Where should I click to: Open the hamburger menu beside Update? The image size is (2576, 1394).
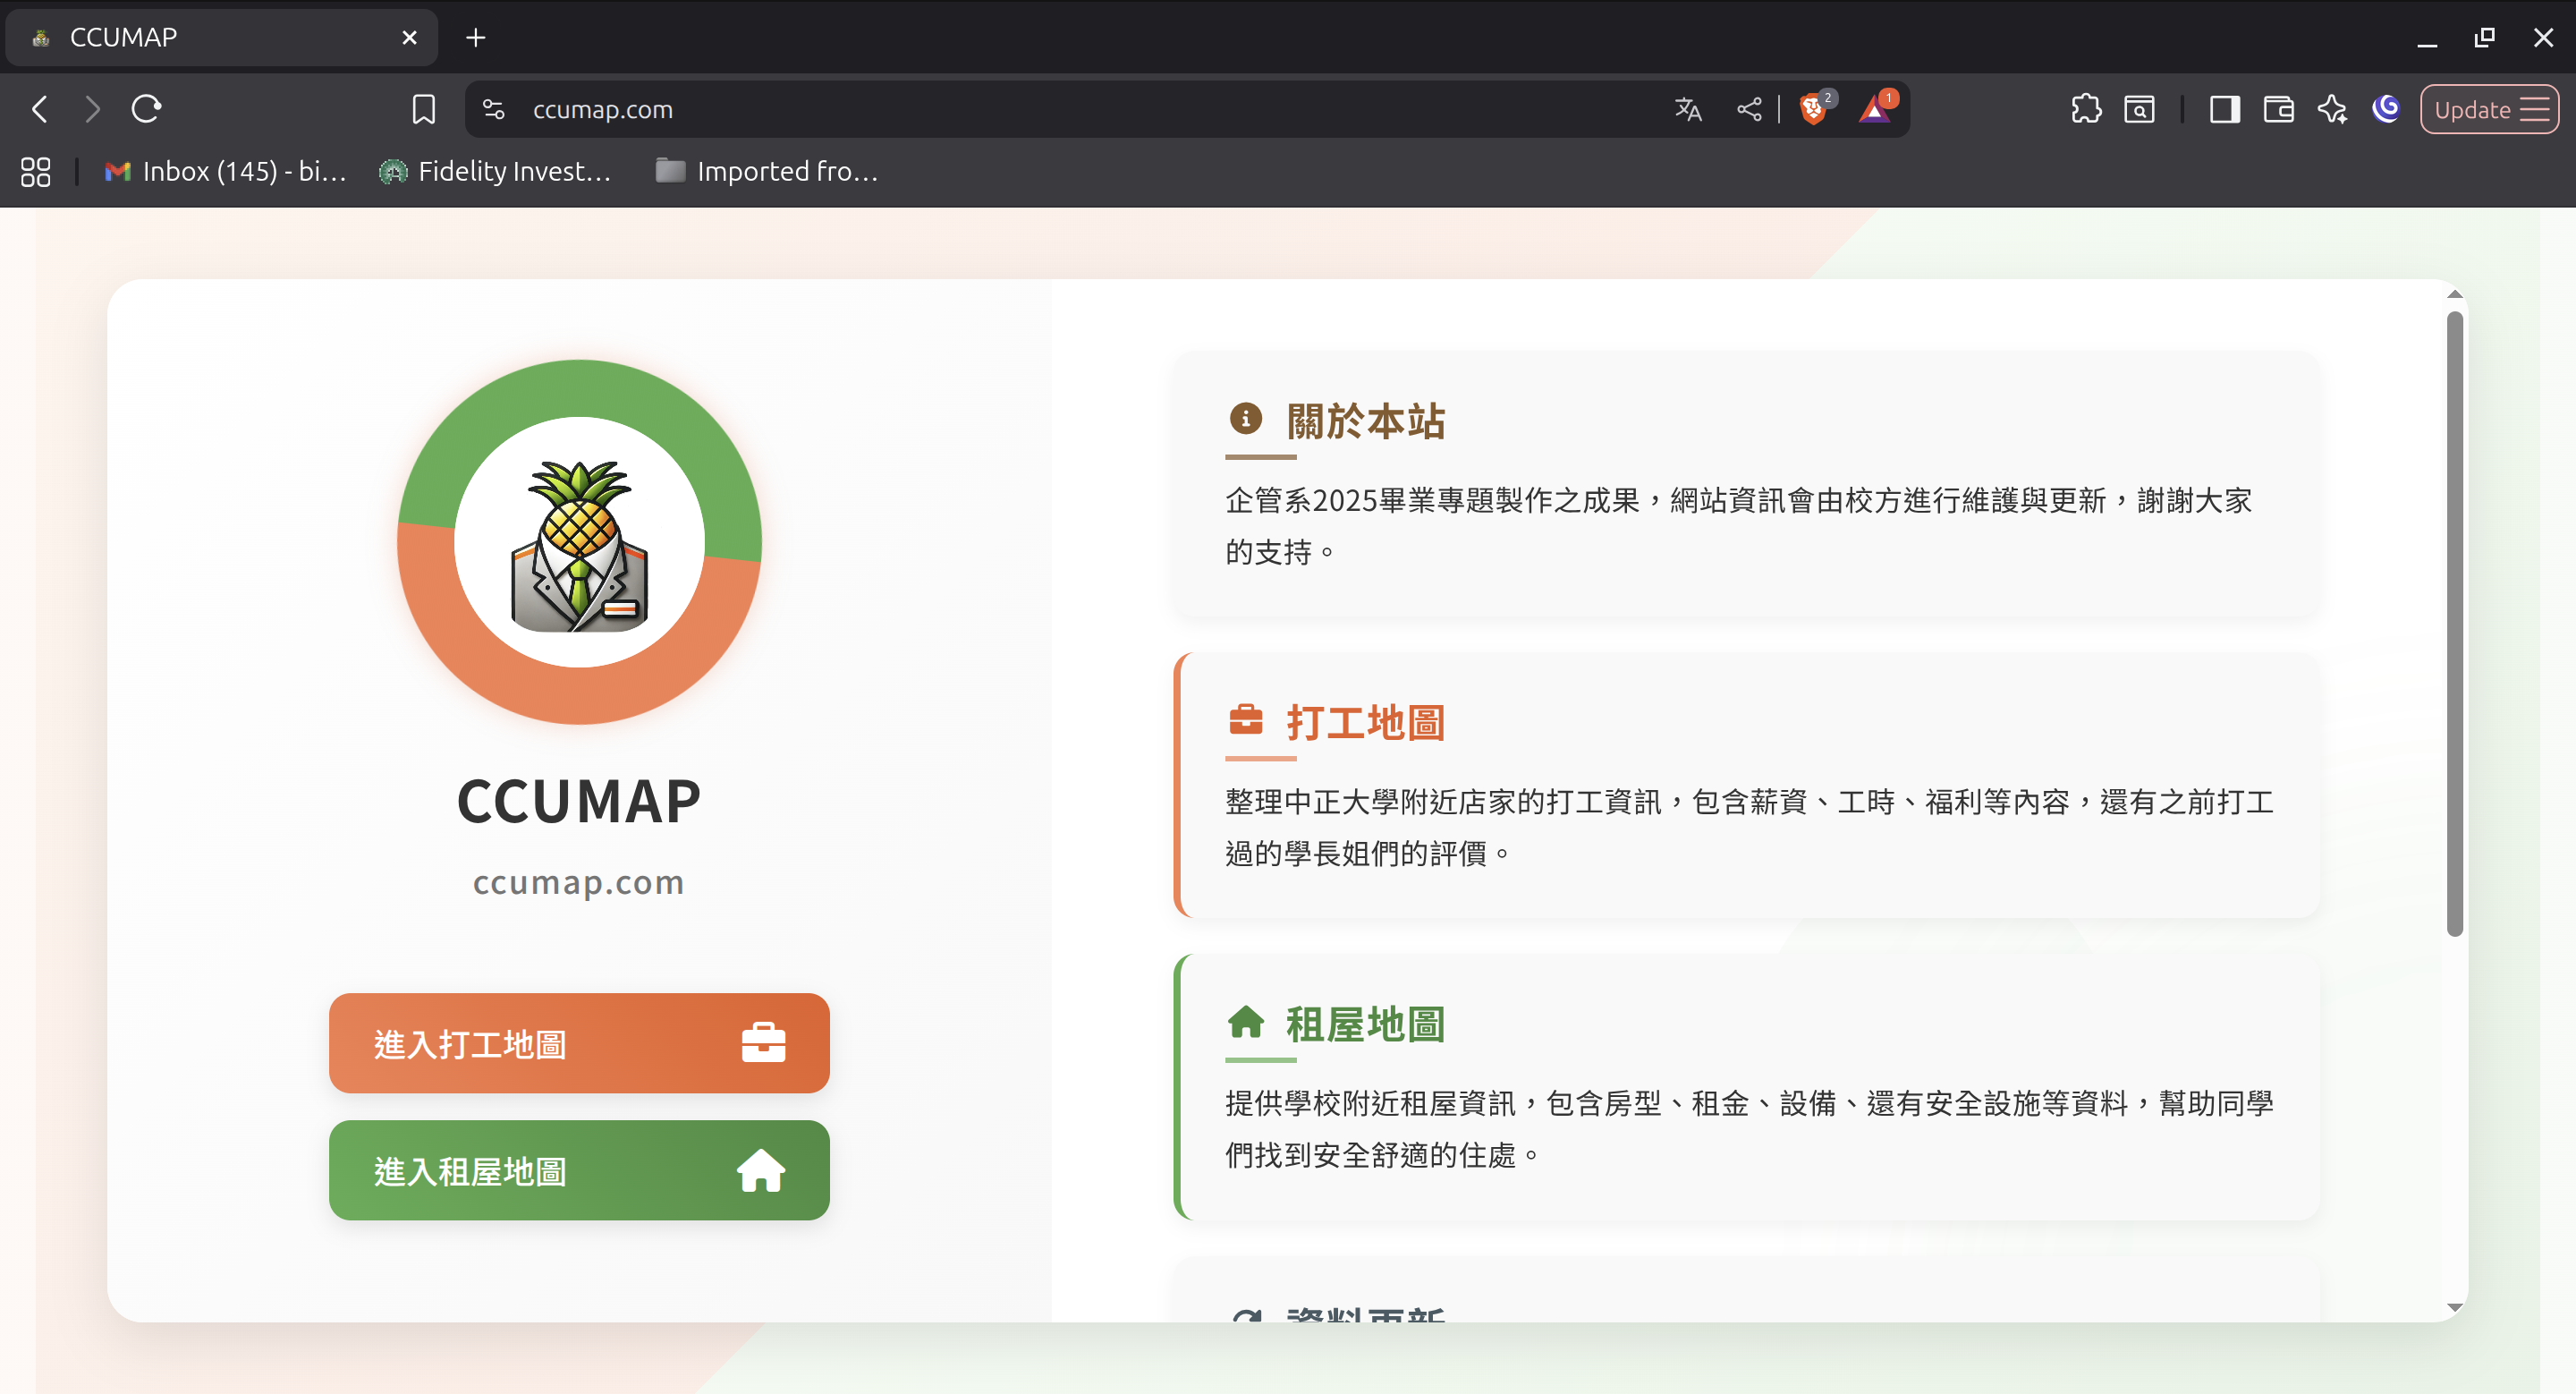(2531, 109)
